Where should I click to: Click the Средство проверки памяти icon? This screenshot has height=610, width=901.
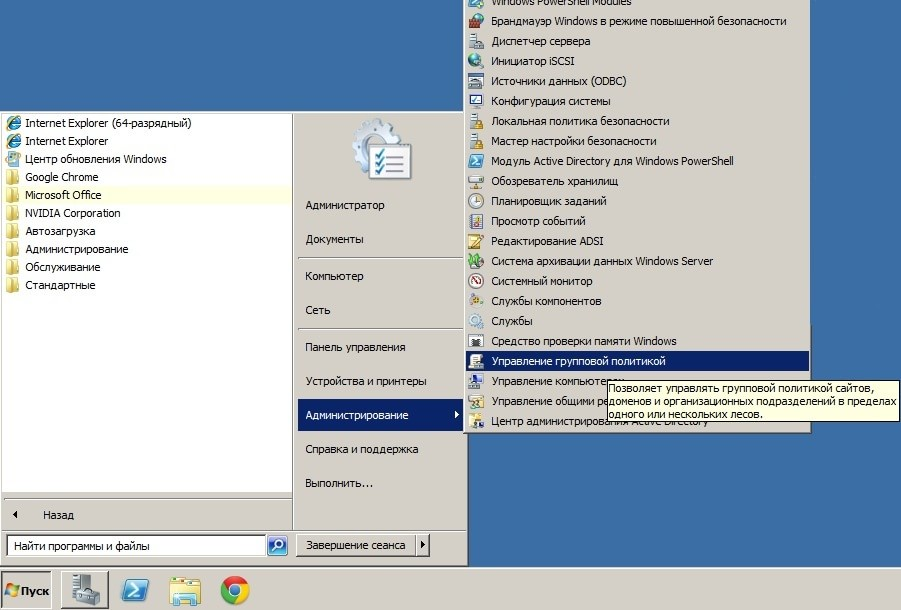(x=476, y=341)
